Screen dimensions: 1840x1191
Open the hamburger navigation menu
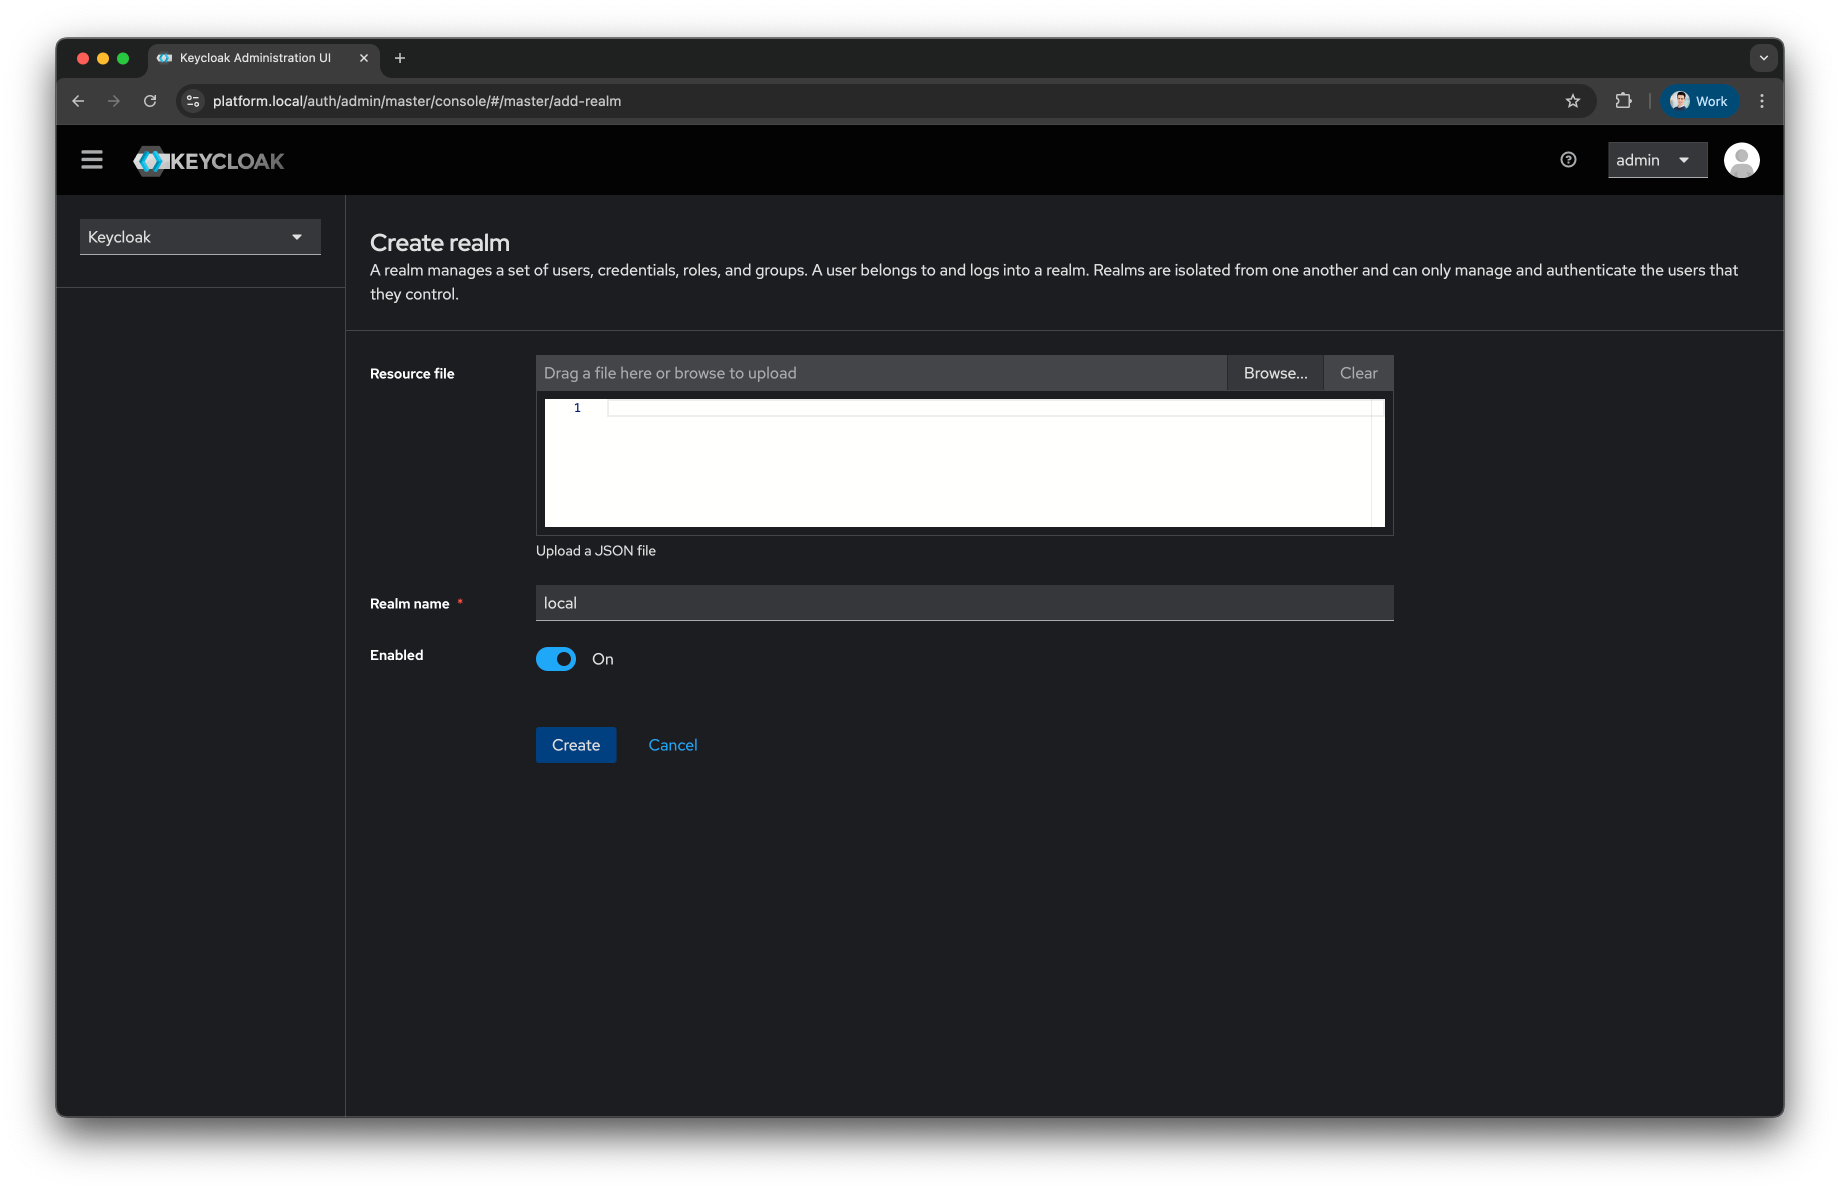[92, 160]
